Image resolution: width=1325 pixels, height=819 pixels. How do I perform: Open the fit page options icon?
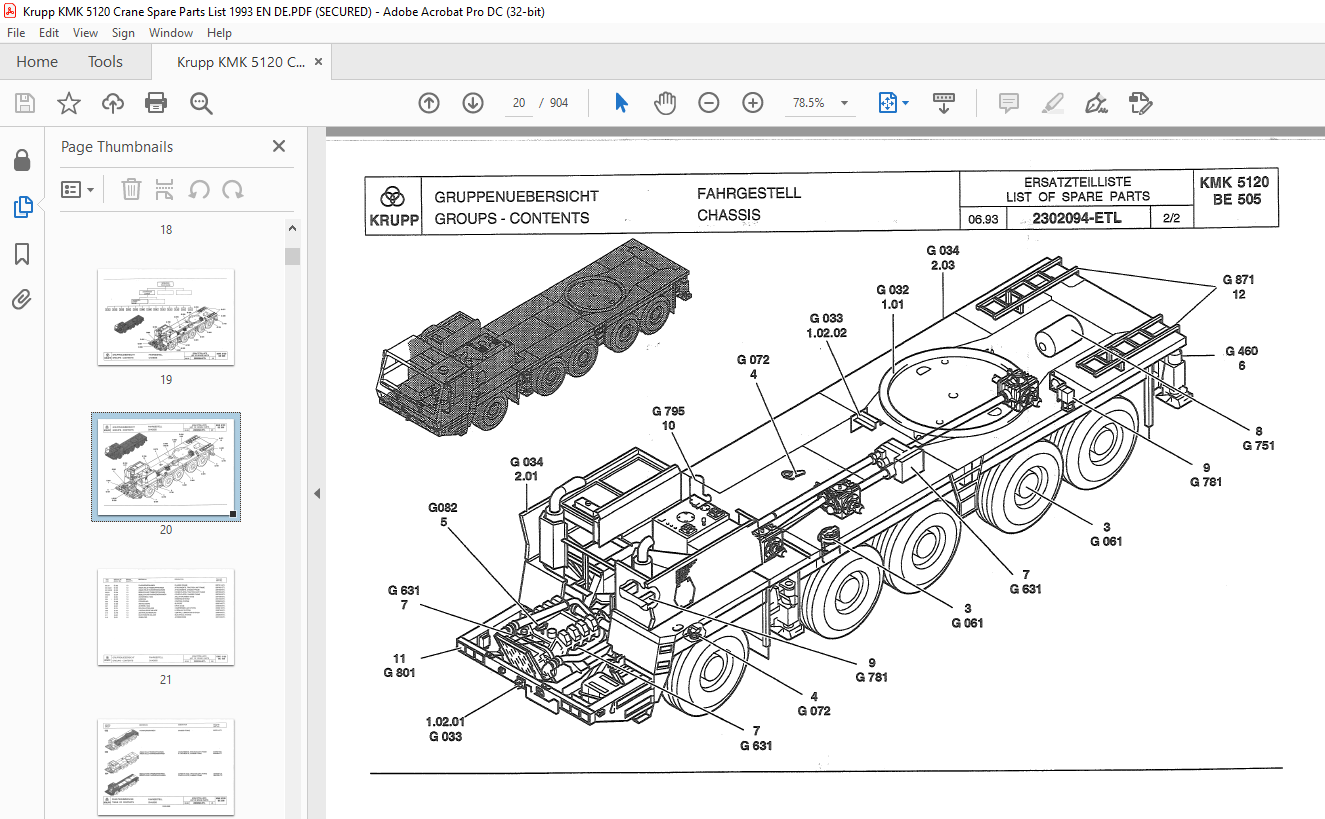tap(892, 103)
